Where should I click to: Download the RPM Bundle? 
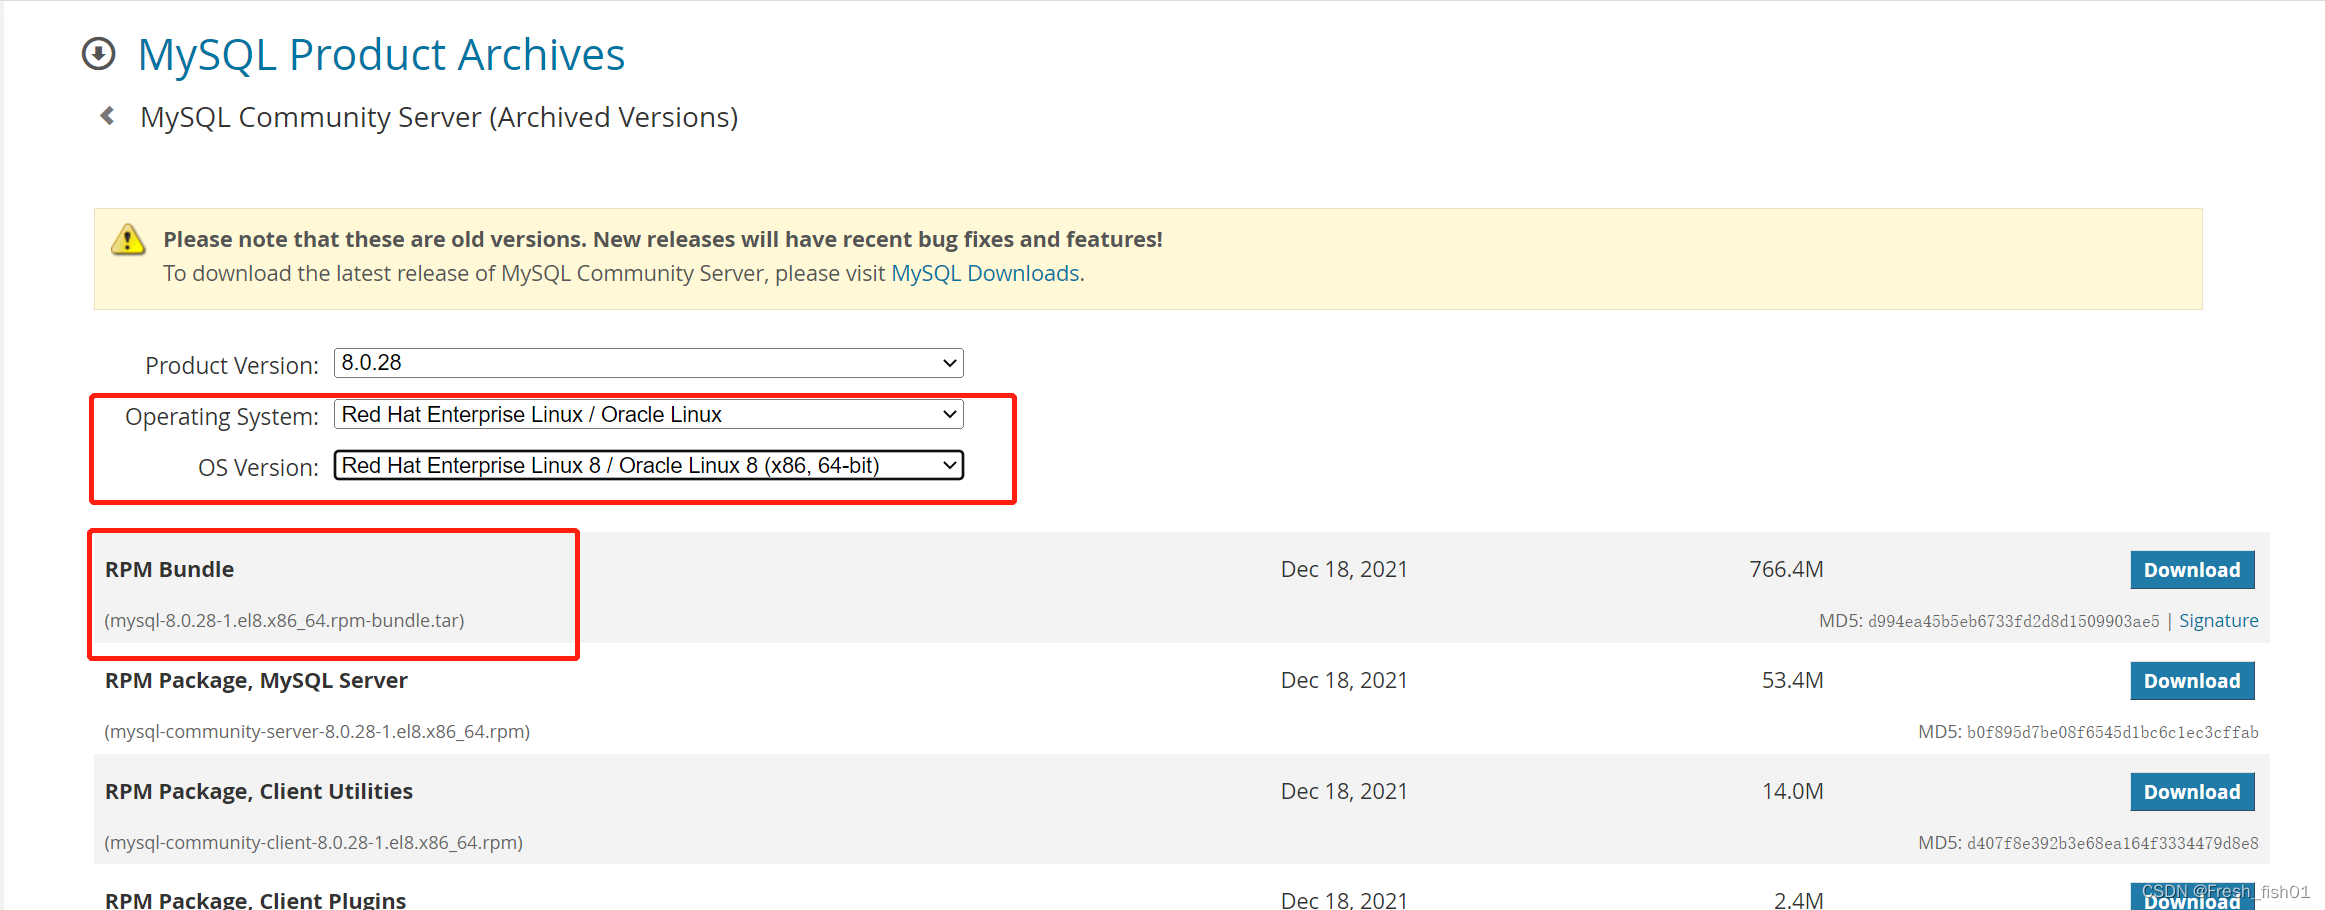click(2192, 570)
